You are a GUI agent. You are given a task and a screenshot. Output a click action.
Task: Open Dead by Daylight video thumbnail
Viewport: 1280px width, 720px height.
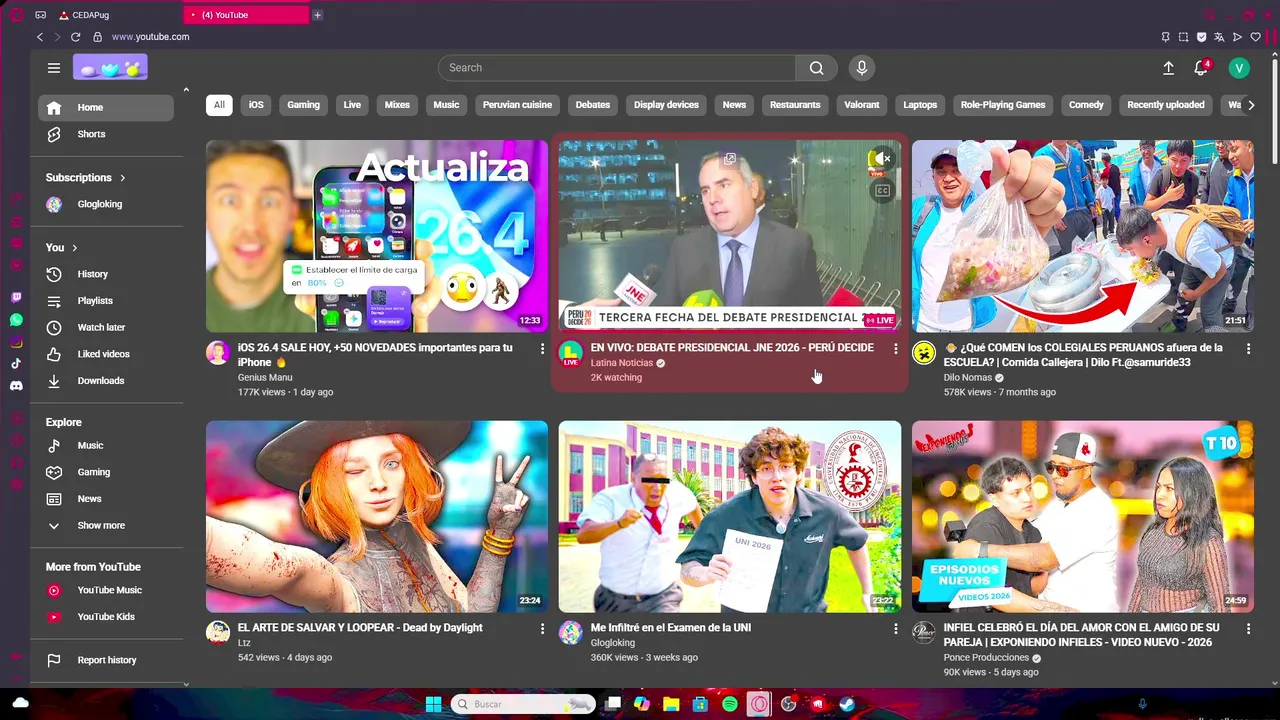pos(377,516)
